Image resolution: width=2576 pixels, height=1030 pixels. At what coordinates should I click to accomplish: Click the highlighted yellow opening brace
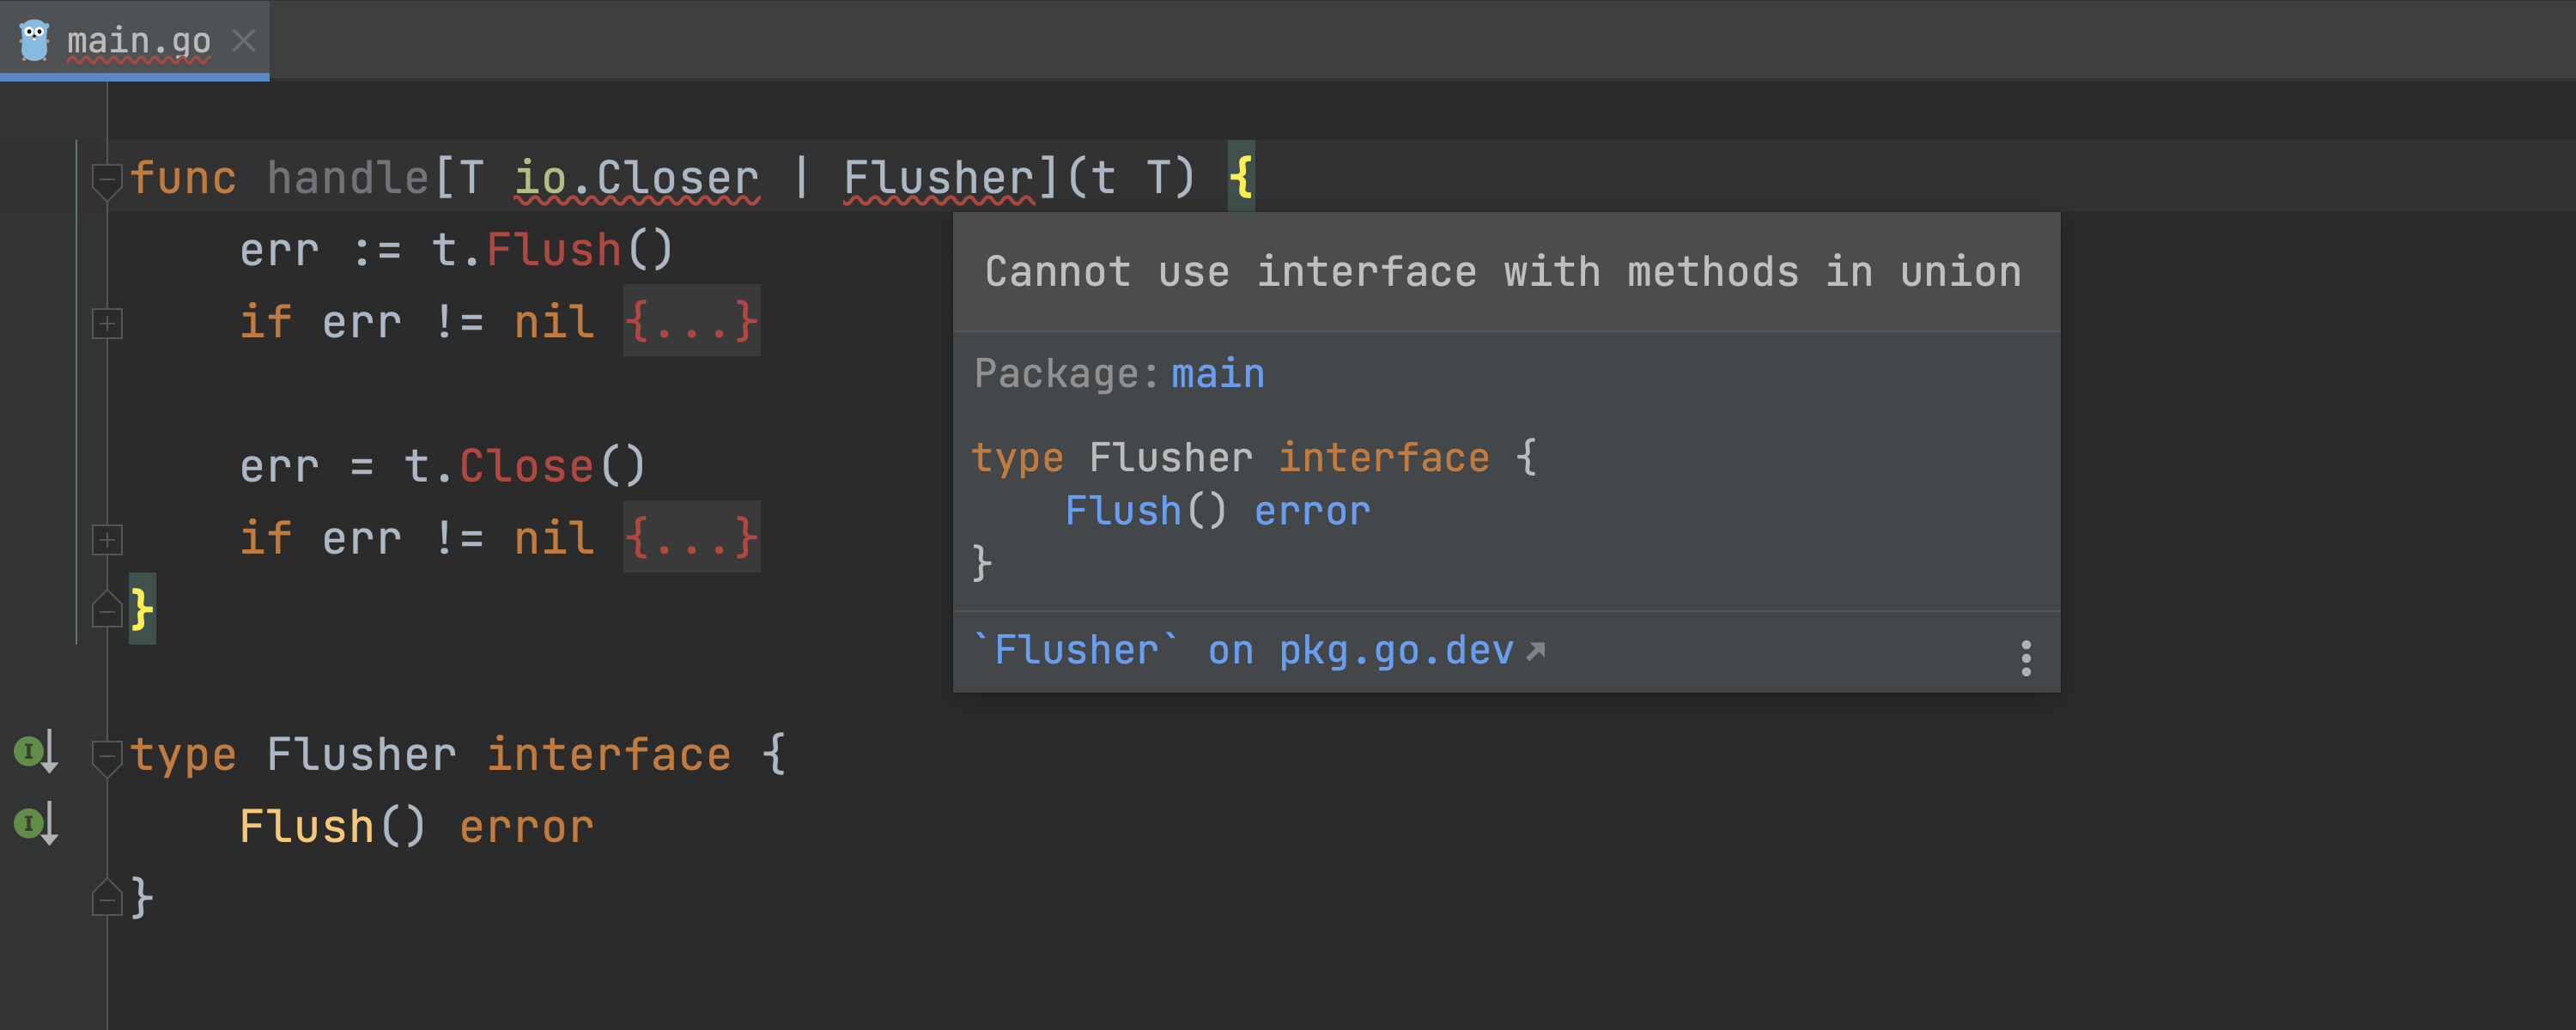coord(1241,178)
